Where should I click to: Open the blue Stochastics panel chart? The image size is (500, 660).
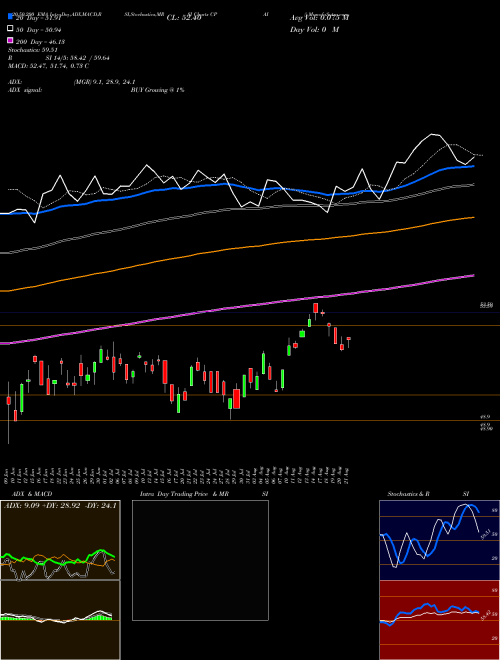point(440,540)
